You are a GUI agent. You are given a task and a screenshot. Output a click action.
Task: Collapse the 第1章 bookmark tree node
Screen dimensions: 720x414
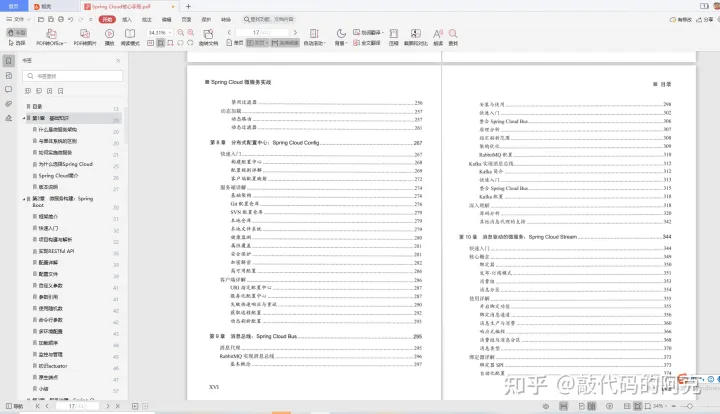[24, 118]
